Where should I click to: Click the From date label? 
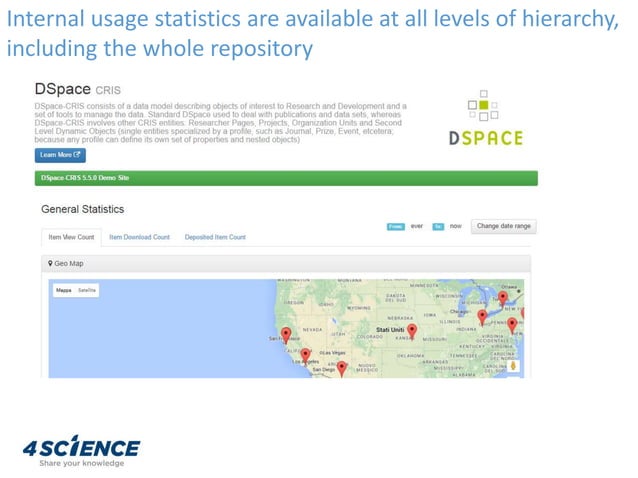click(x=395, y=227)
